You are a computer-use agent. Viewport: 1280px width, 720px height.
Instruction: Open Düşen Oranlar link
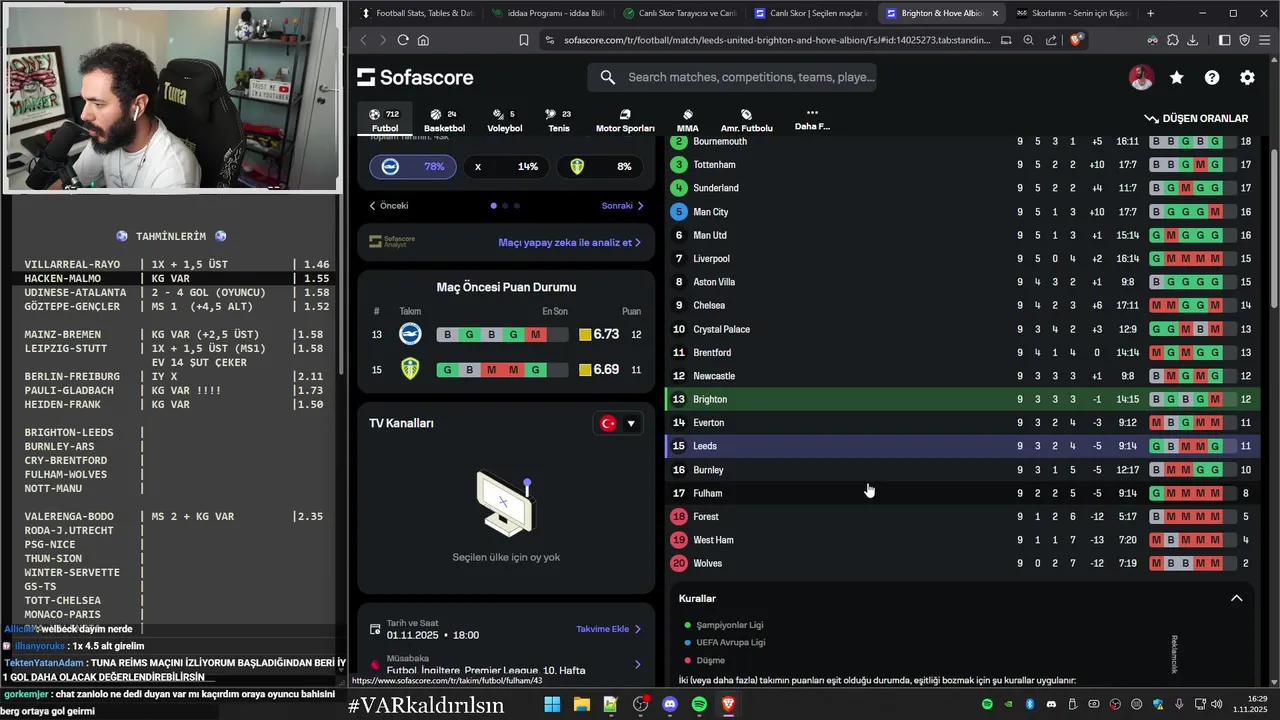[x=1197, y=118]
